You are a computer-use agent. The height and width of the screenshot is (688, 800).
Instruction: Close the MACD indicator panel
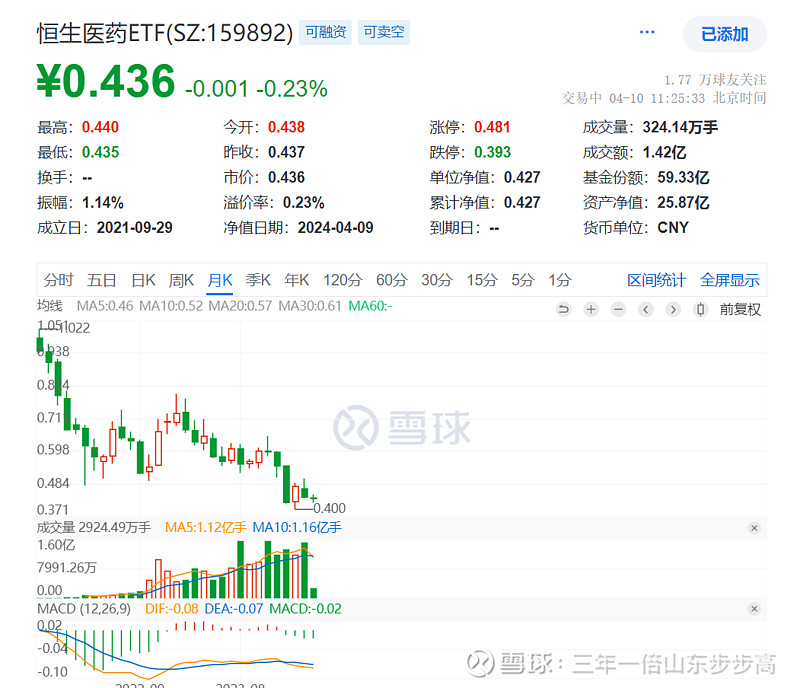point(754,609)
